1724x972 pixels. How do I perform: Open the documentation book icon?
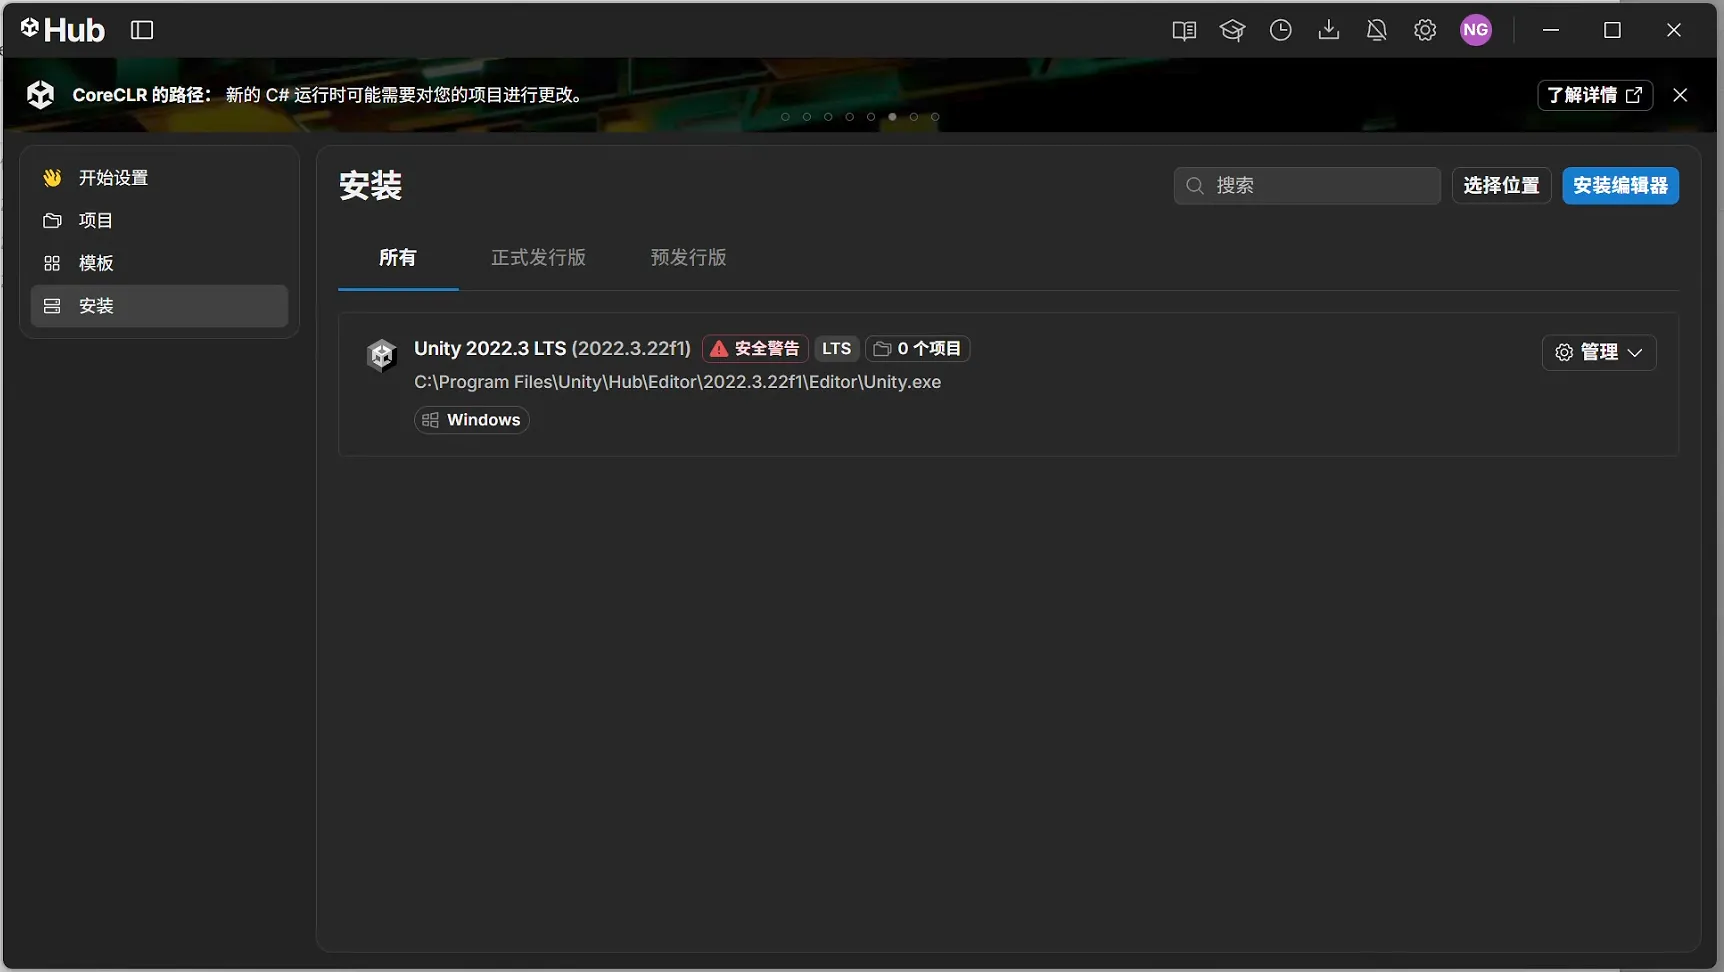[x=1184, y=30]
